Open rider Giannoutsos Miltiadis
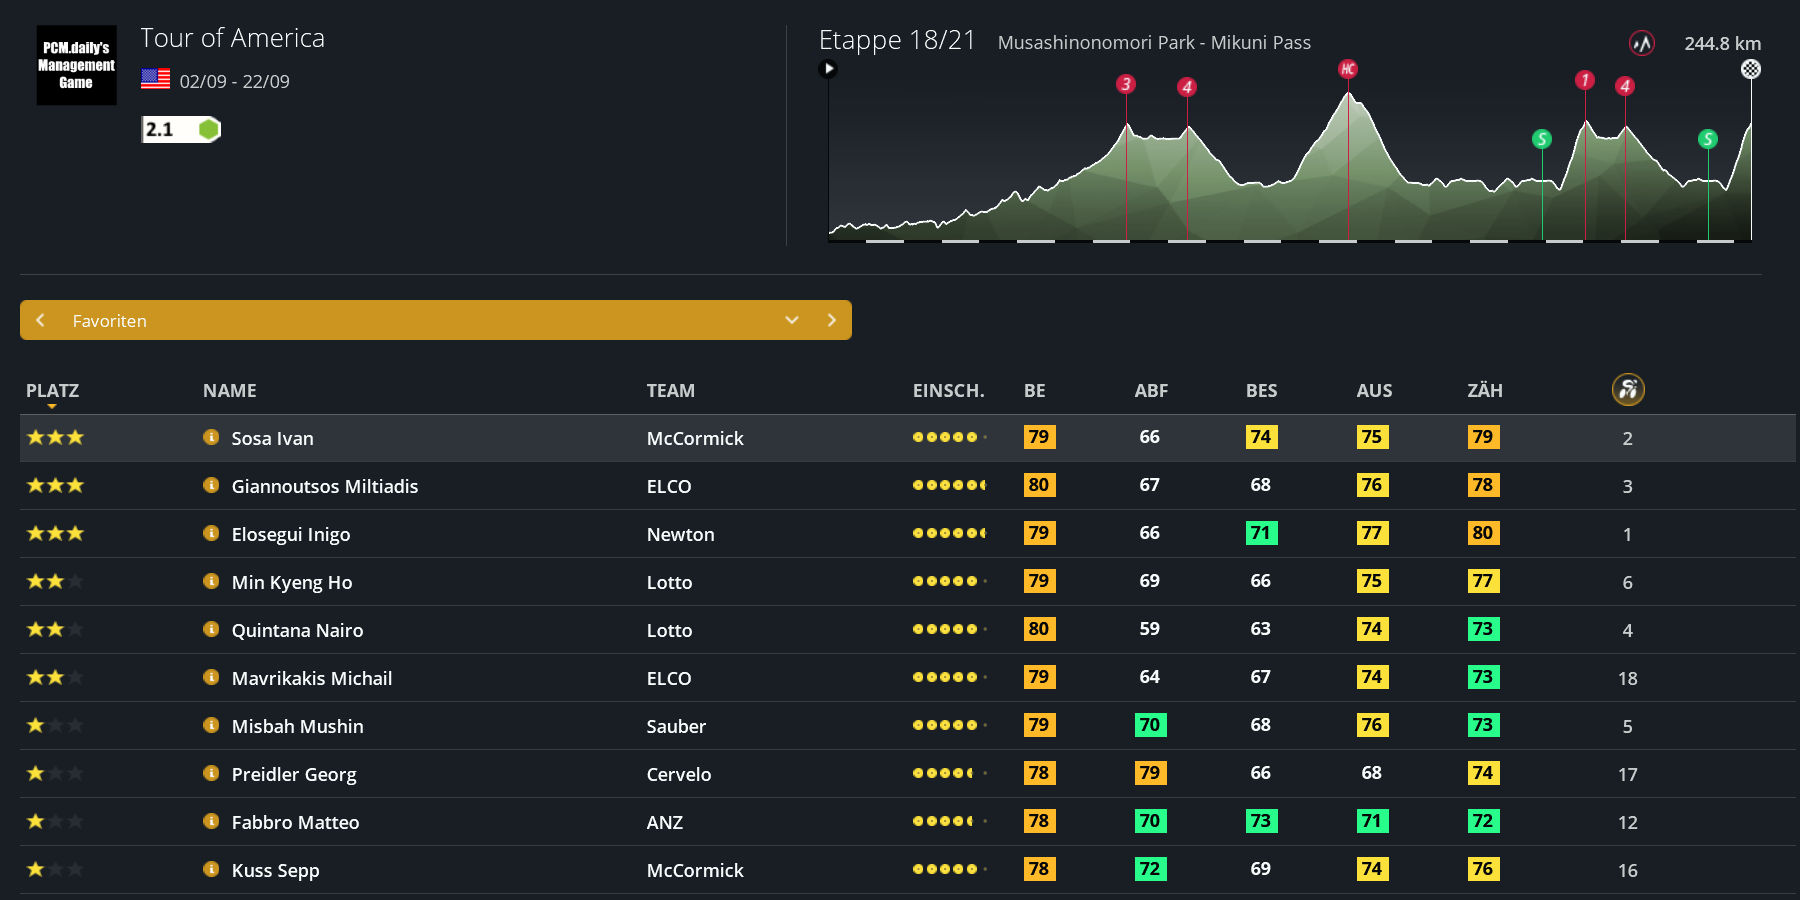 click(x=324, y=486)
